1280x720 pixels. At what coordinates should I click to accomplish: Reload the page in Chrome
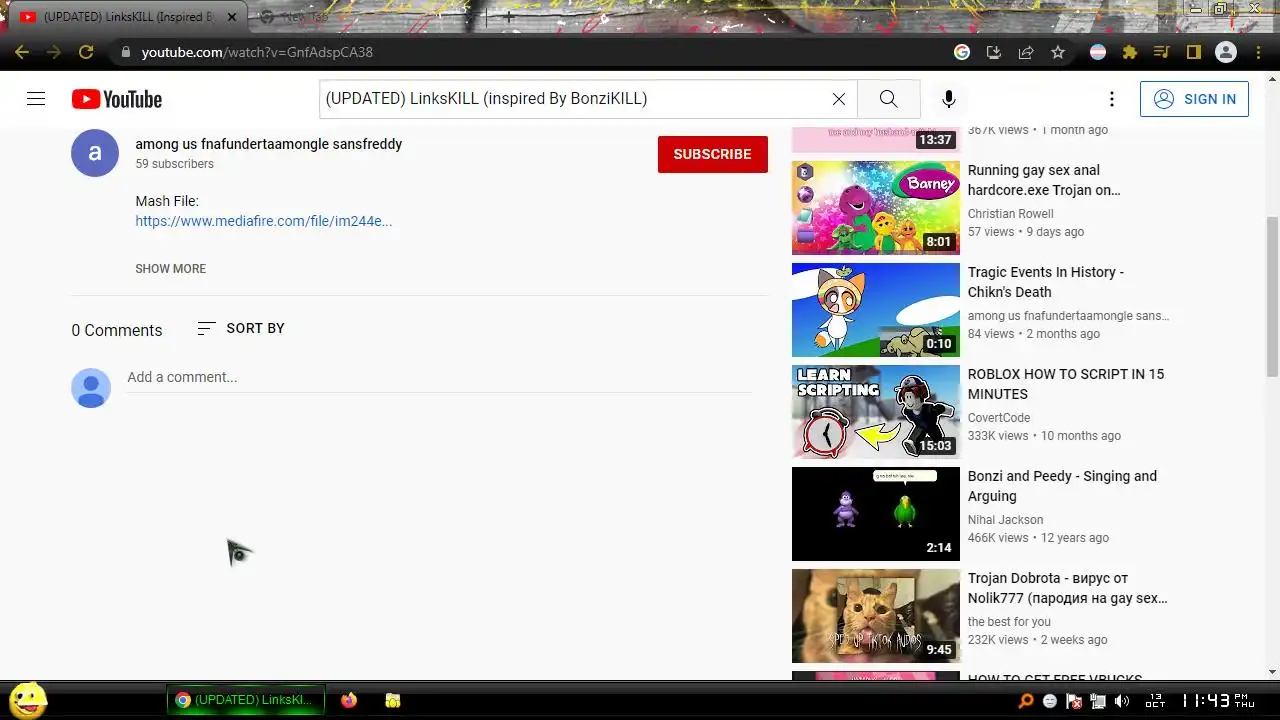click(x=86, y=52)
